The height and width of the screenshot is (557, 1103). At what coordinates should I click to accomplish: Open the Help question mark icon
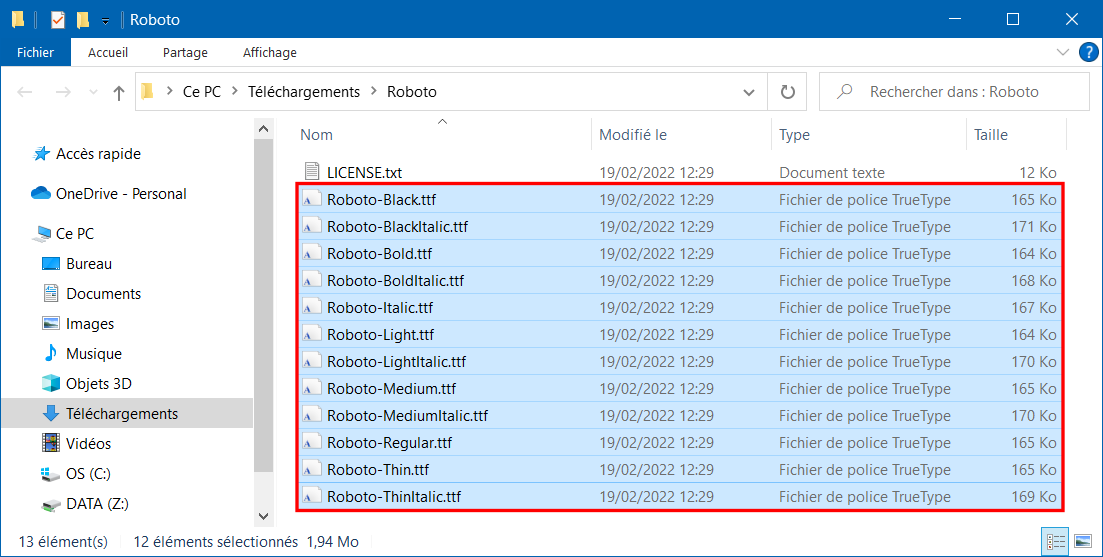point(1088,52)
